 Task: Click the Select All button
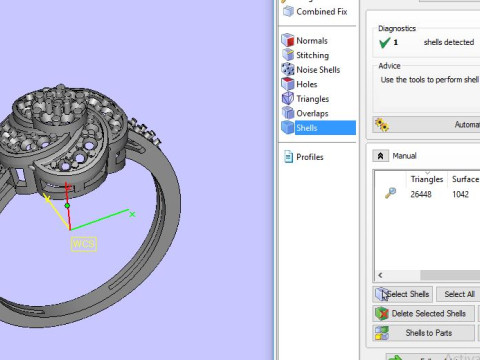coord(458,294)
